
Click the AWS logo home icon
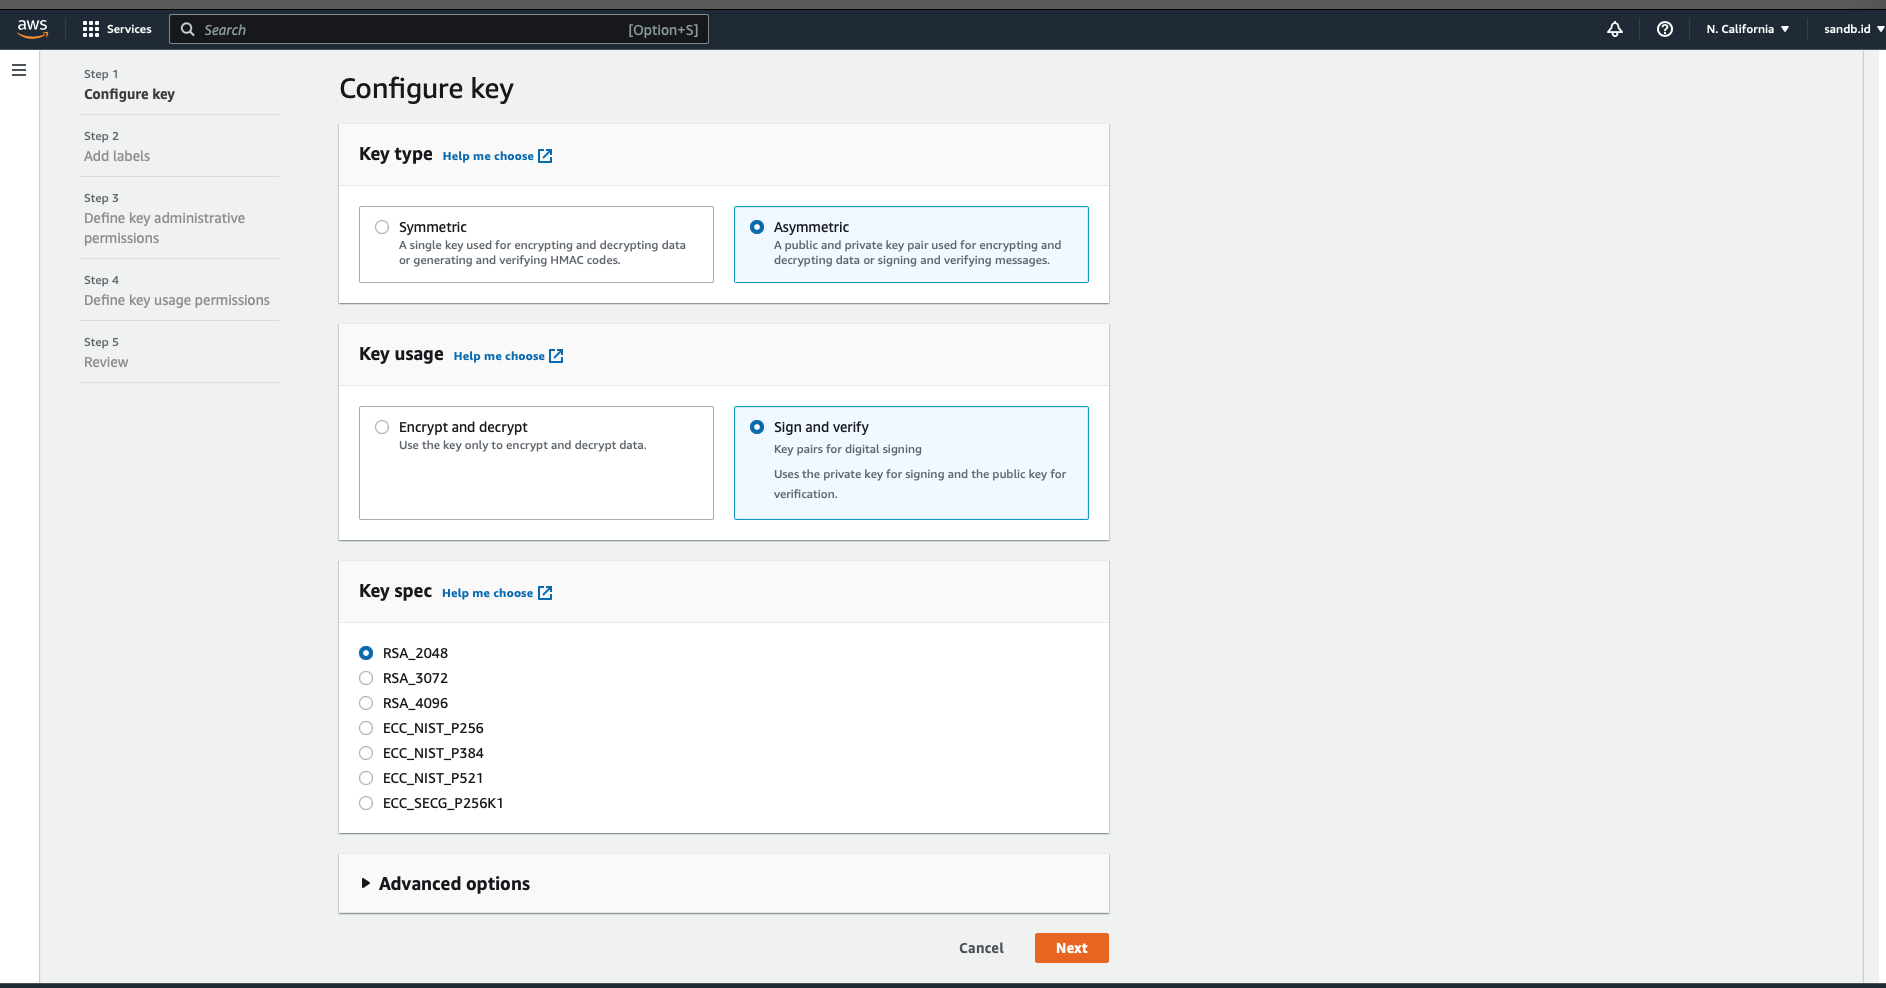tap(32, 29)
